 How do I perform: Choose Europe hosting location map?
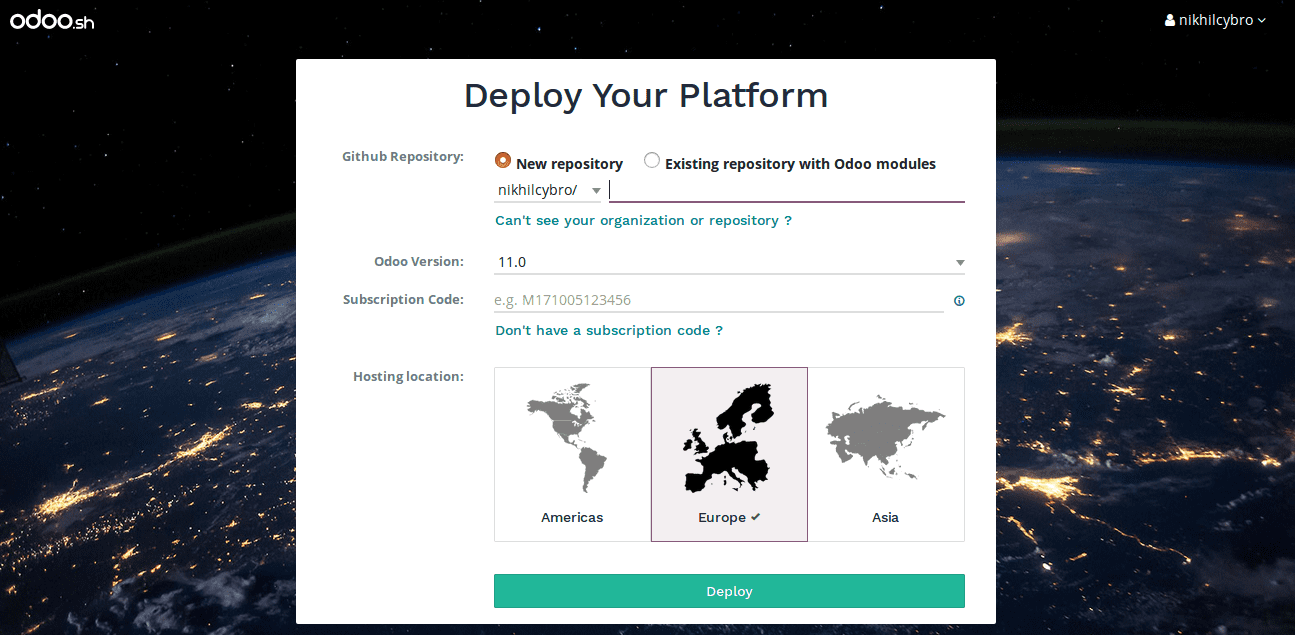[x=729, y=454]
